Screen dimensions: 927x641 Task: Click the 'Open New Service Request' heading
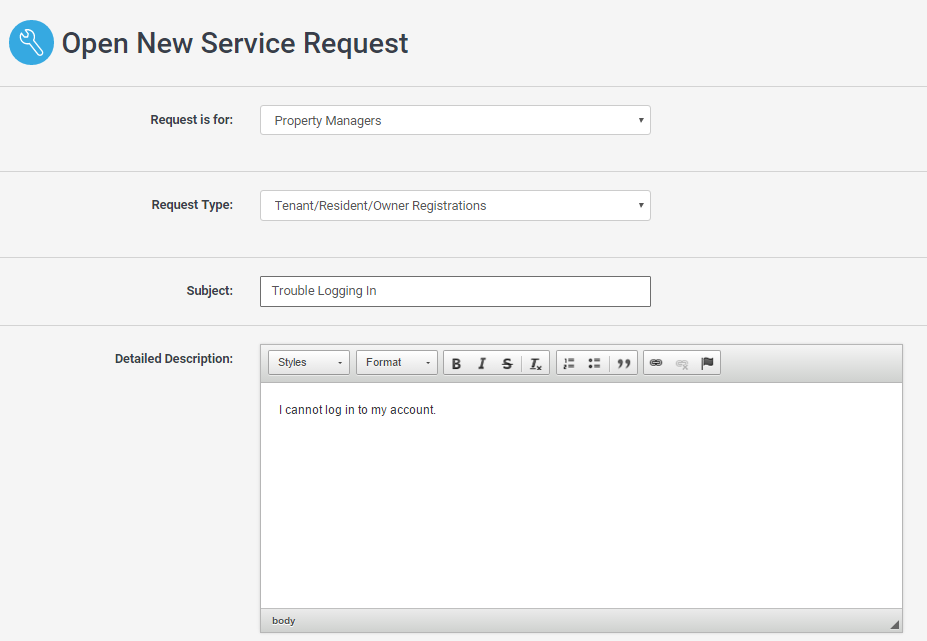pos(235,44)
